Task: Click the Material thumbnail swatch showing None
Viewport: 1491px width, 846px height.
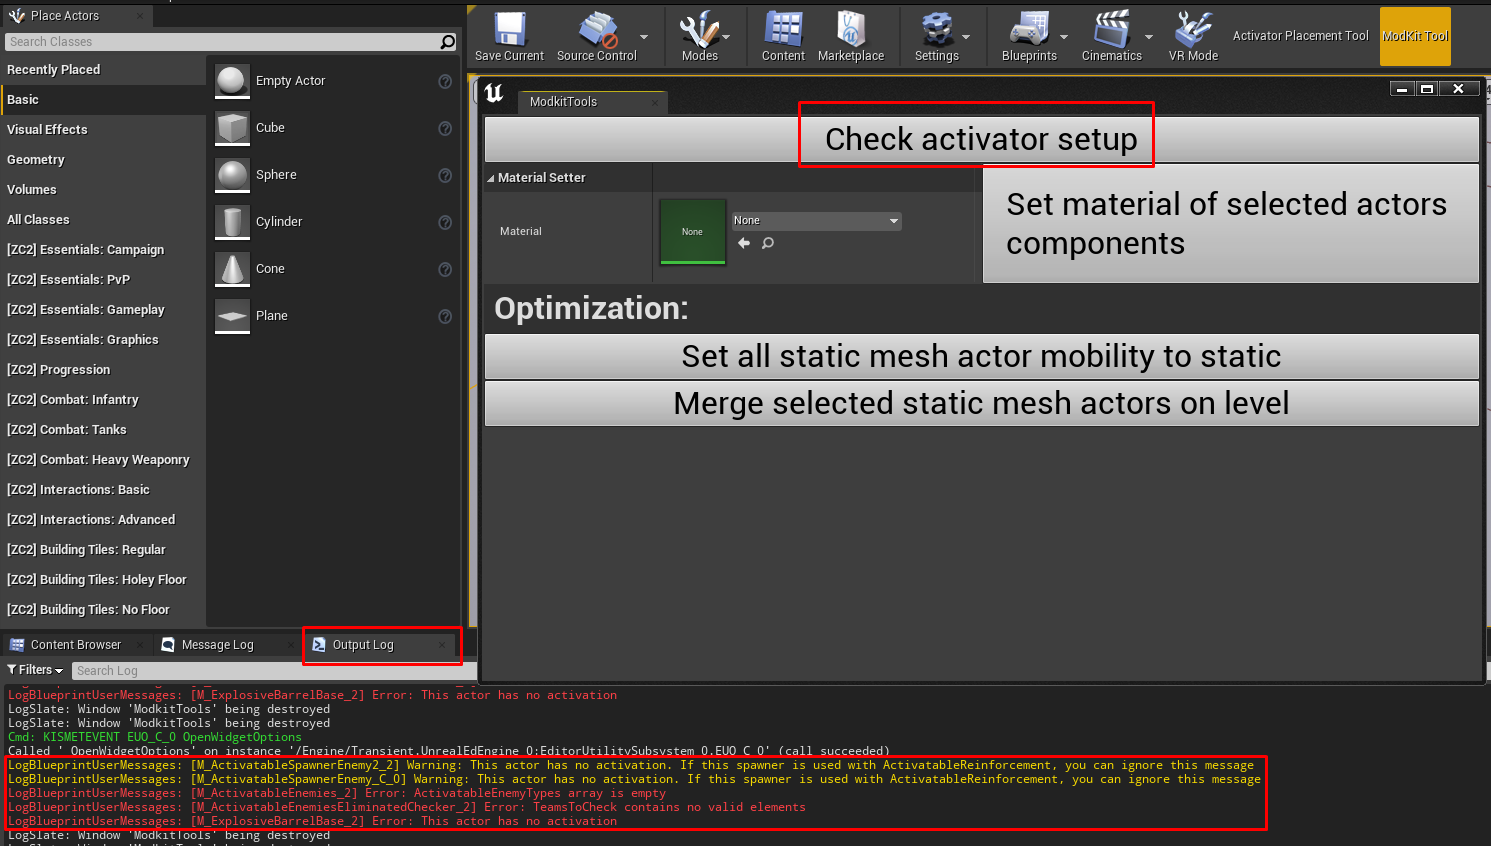Action: (x=692, y=232)
